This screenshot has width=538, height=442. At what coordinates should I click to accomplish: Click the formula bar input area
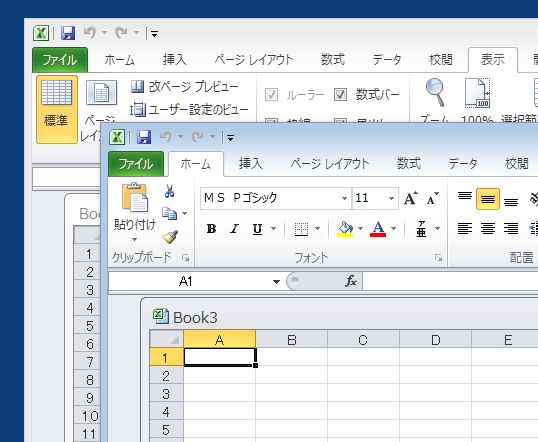coord(450,281)
